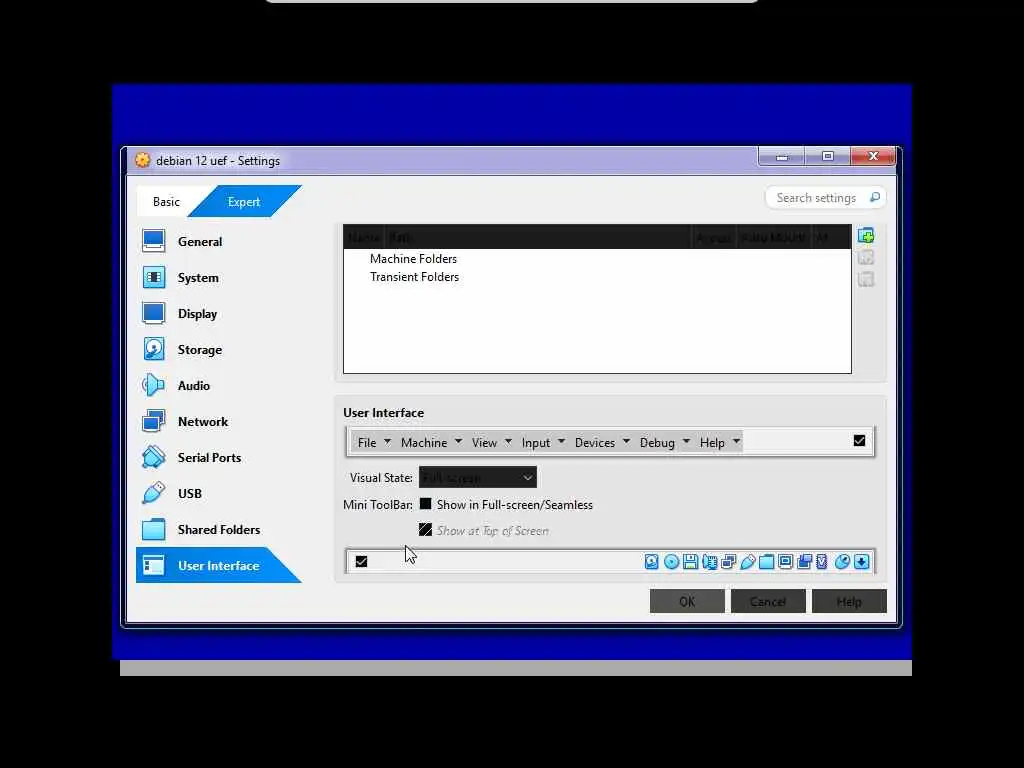Screen dimensions: 1024x768
Task: Select the User Interface settings section
Action: tap(219, 565)
